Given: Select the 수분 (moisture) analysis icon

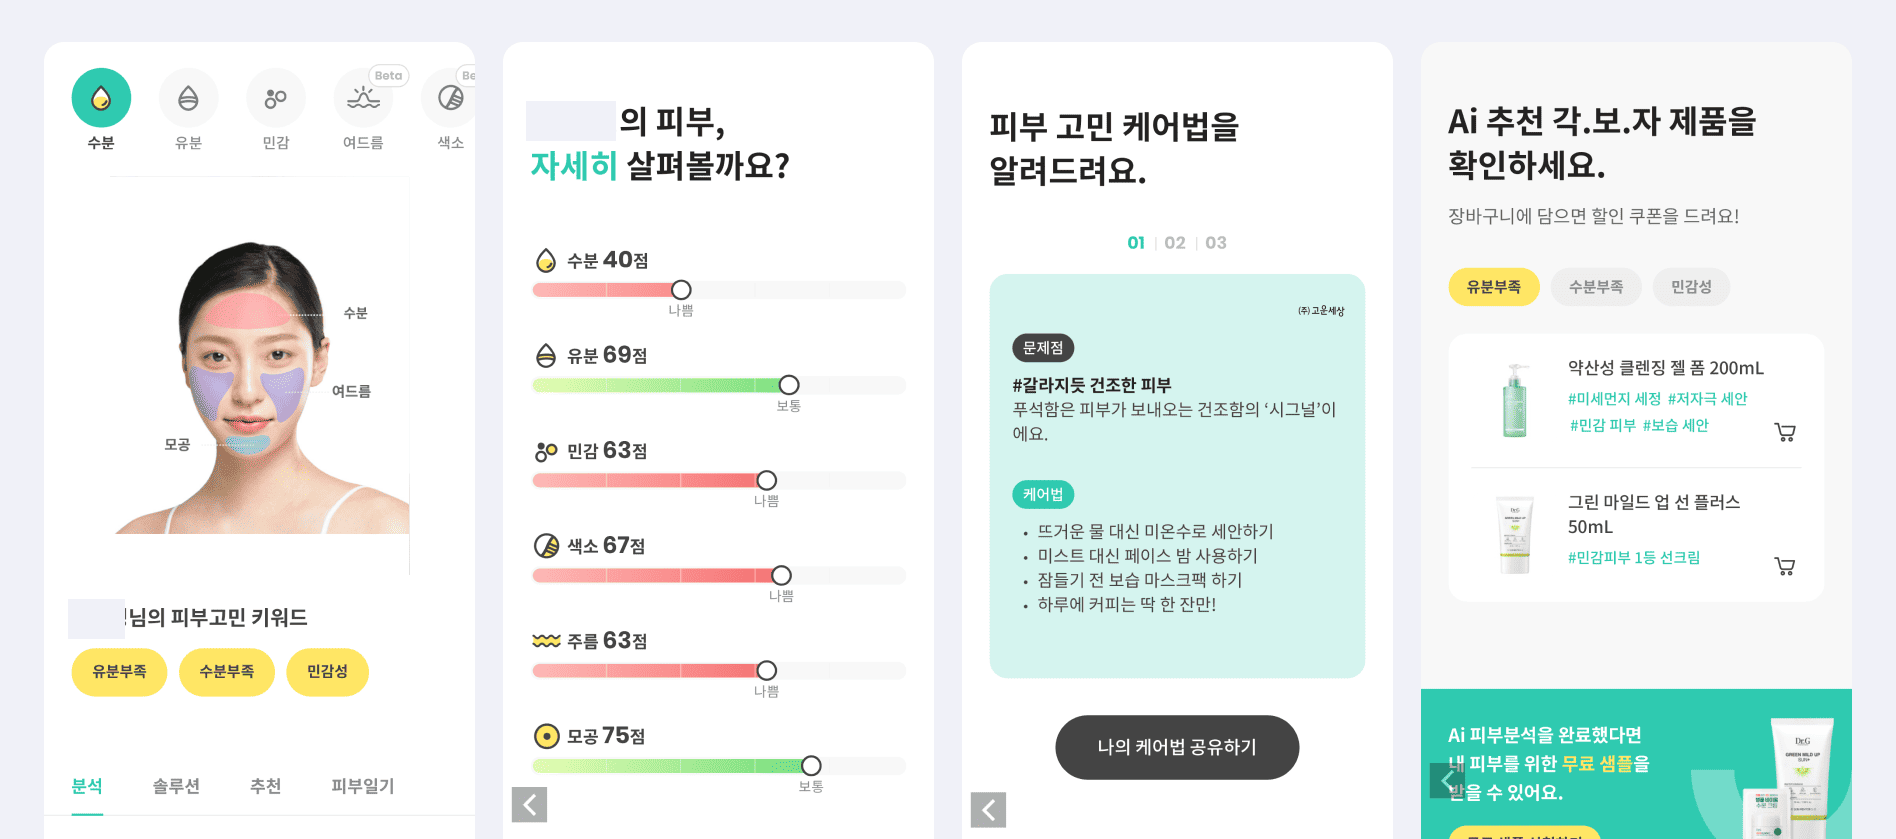Looking at the screenshot, I should (100, 96).
